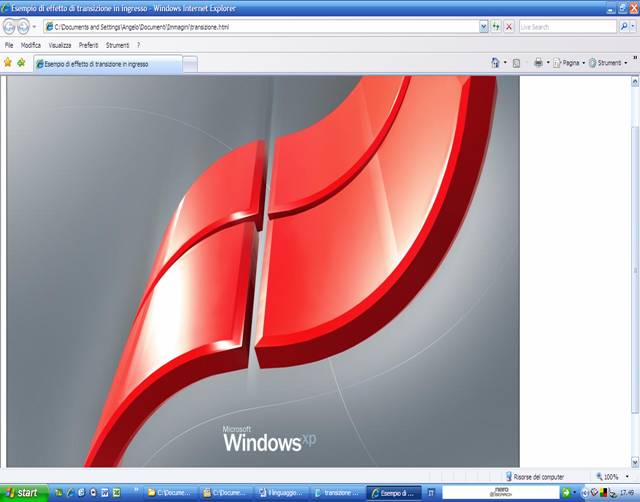Click the vertical scrollbar thumb
This screenshot has width=640, height=502.
(x=635, y=269)
